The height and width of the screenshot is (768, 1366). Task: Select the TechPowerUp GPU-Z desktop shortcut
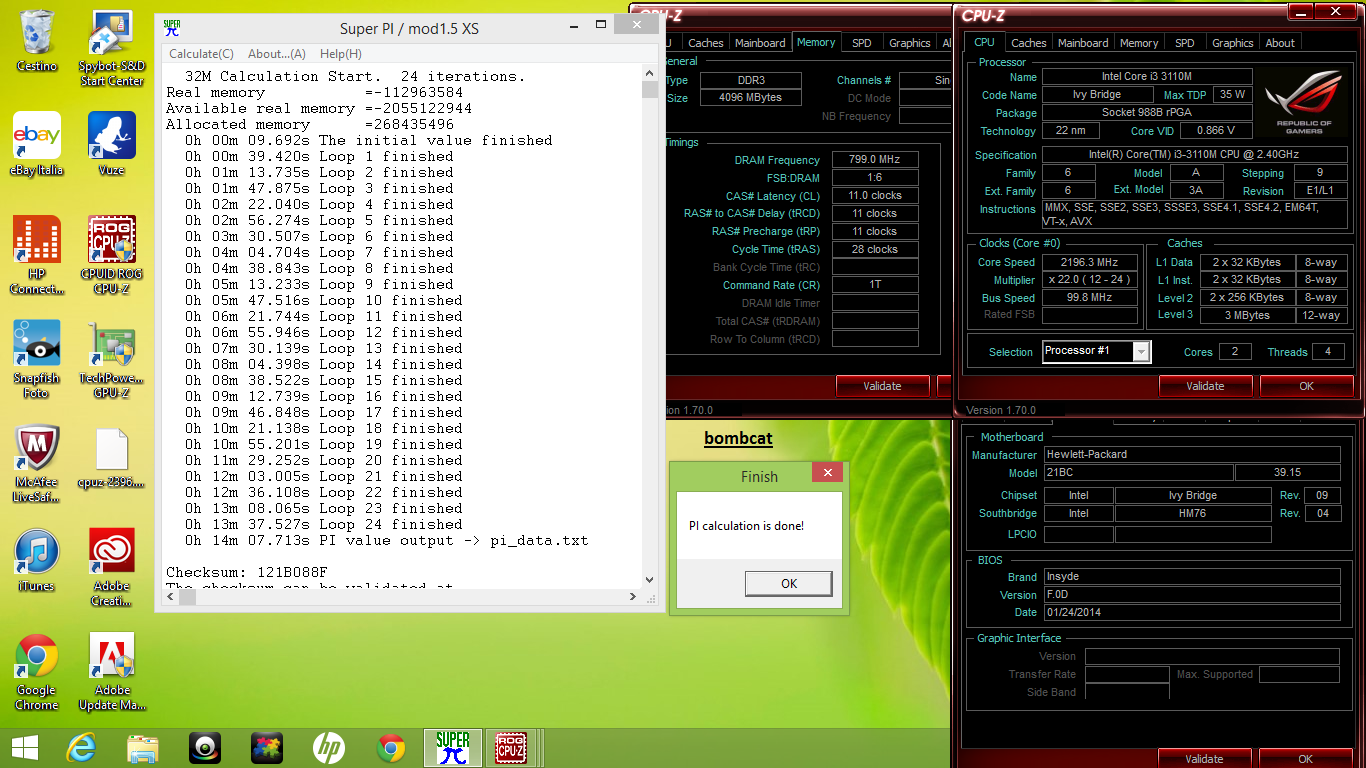(112, 360)
